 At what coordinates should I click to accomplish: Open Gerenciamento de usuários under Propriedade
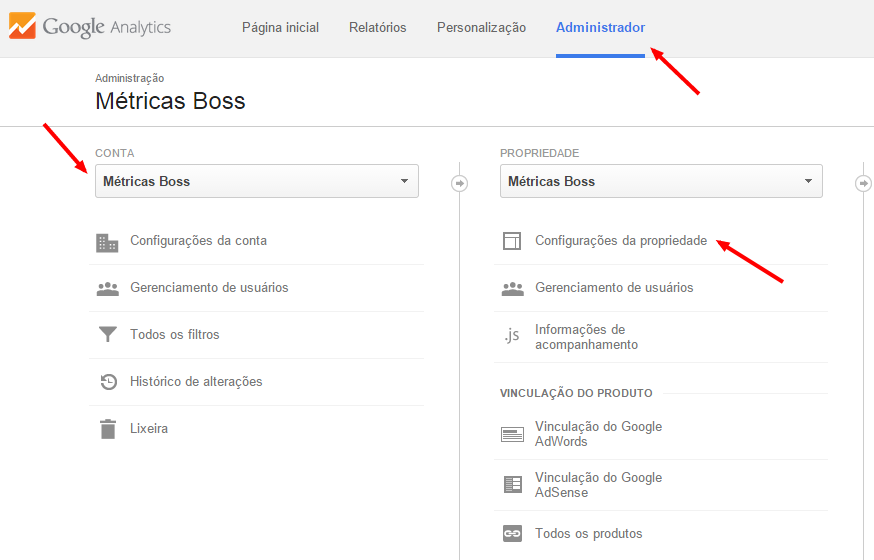point(614,288)
